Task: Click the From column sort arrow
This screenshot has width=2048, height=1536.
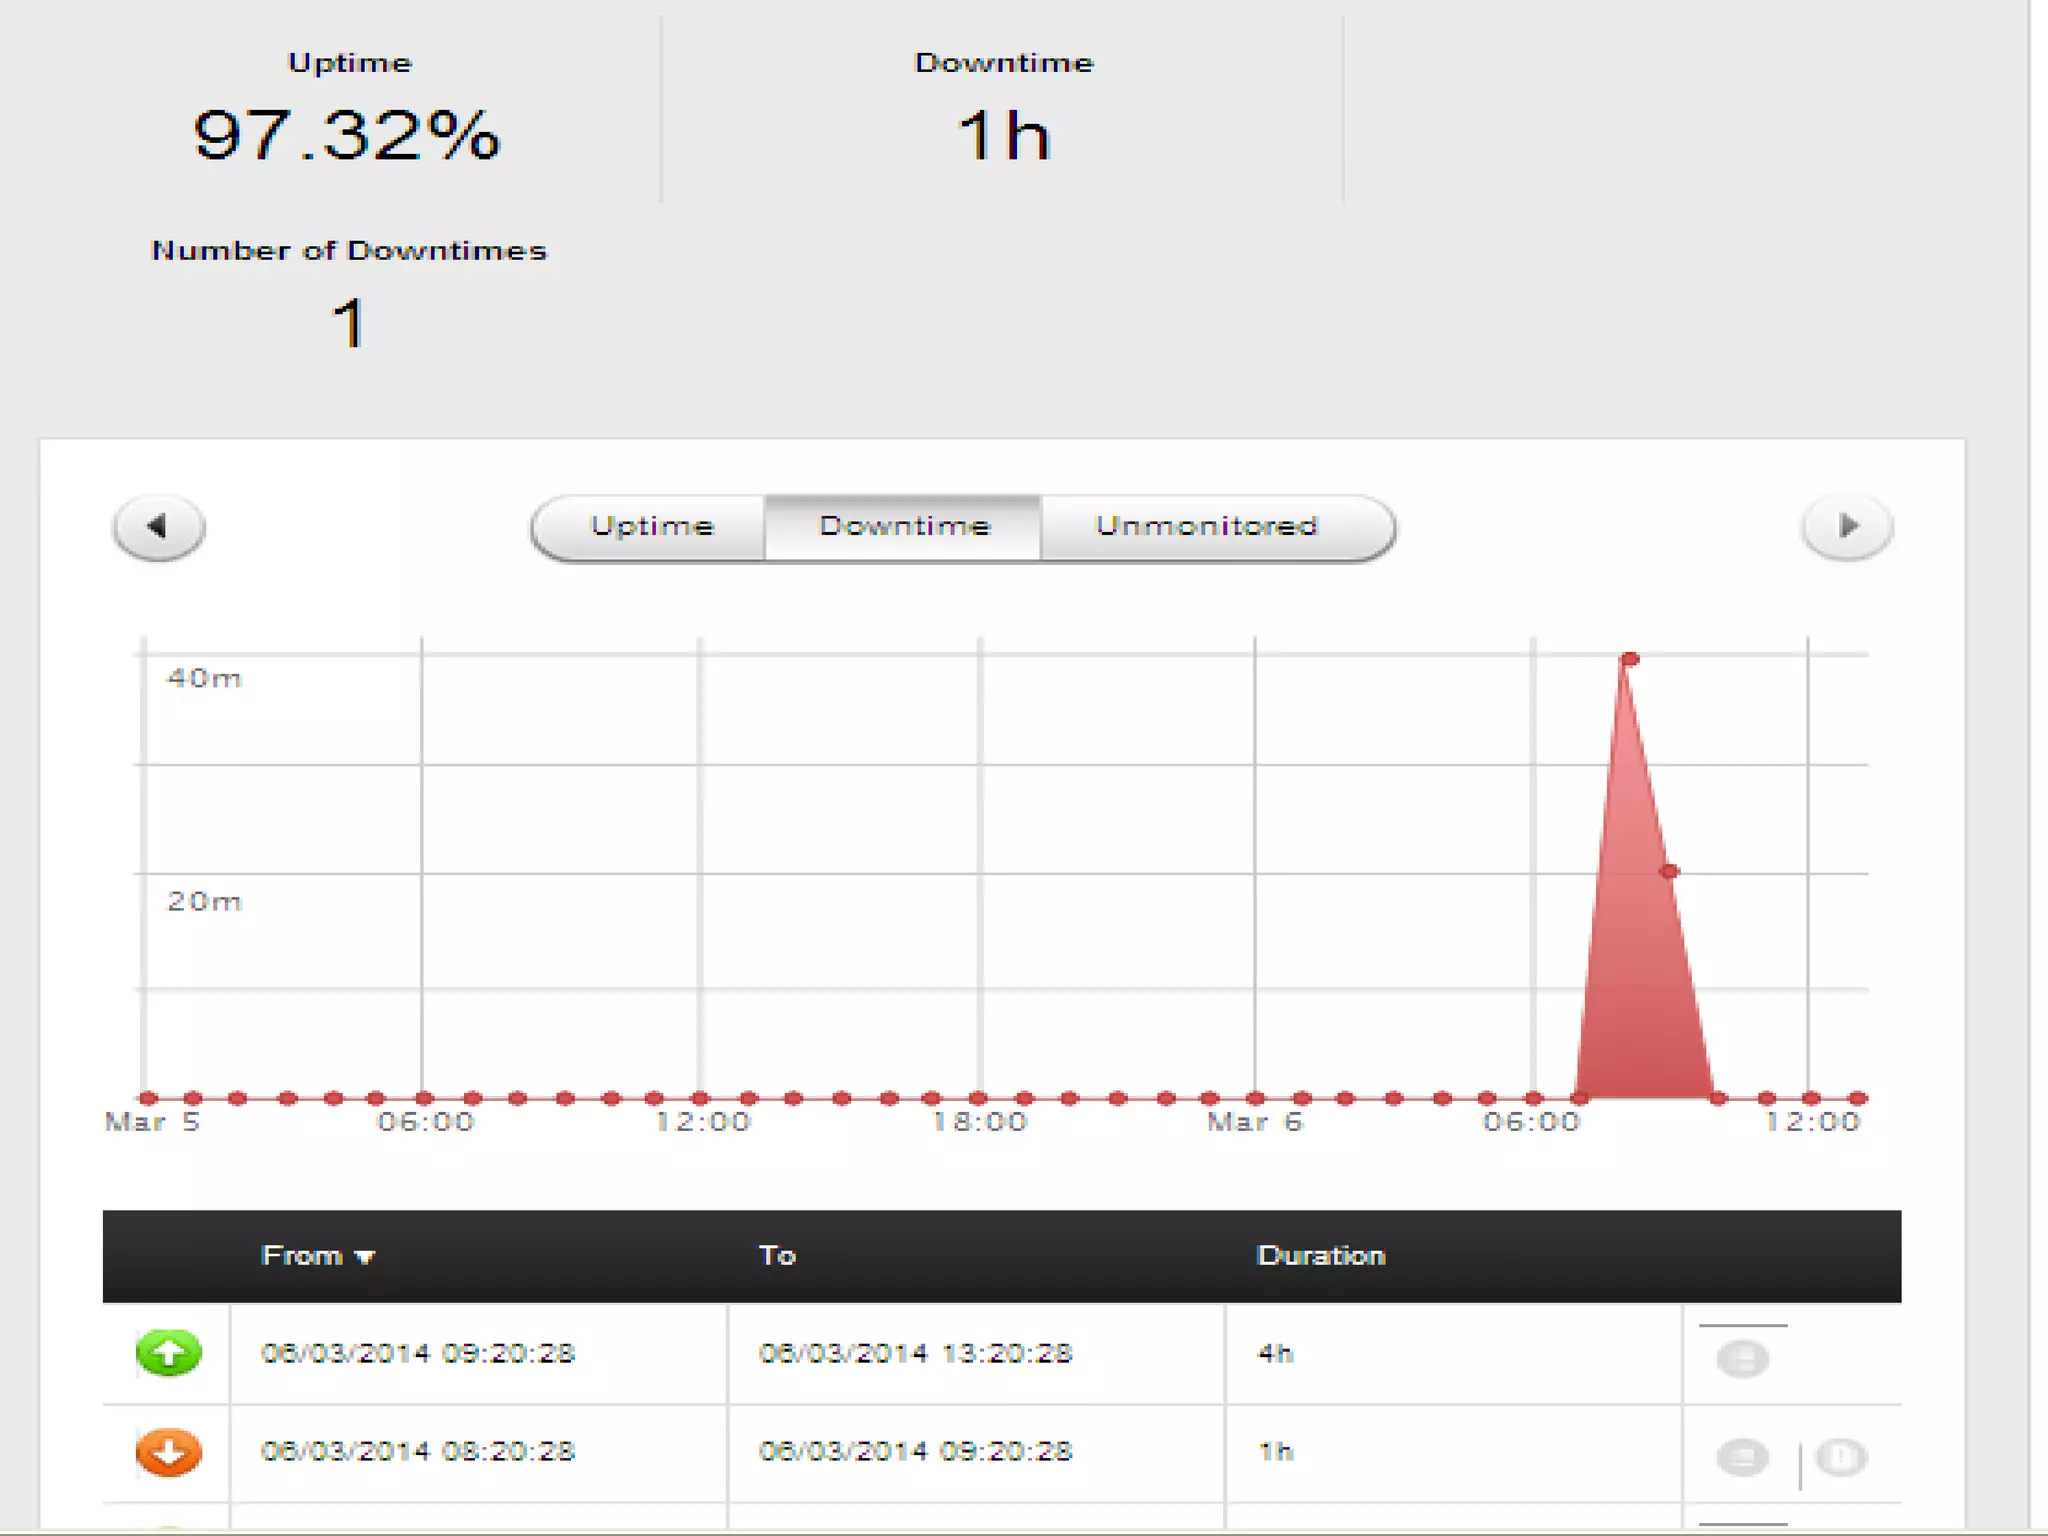Action: tap(365, 1258)
